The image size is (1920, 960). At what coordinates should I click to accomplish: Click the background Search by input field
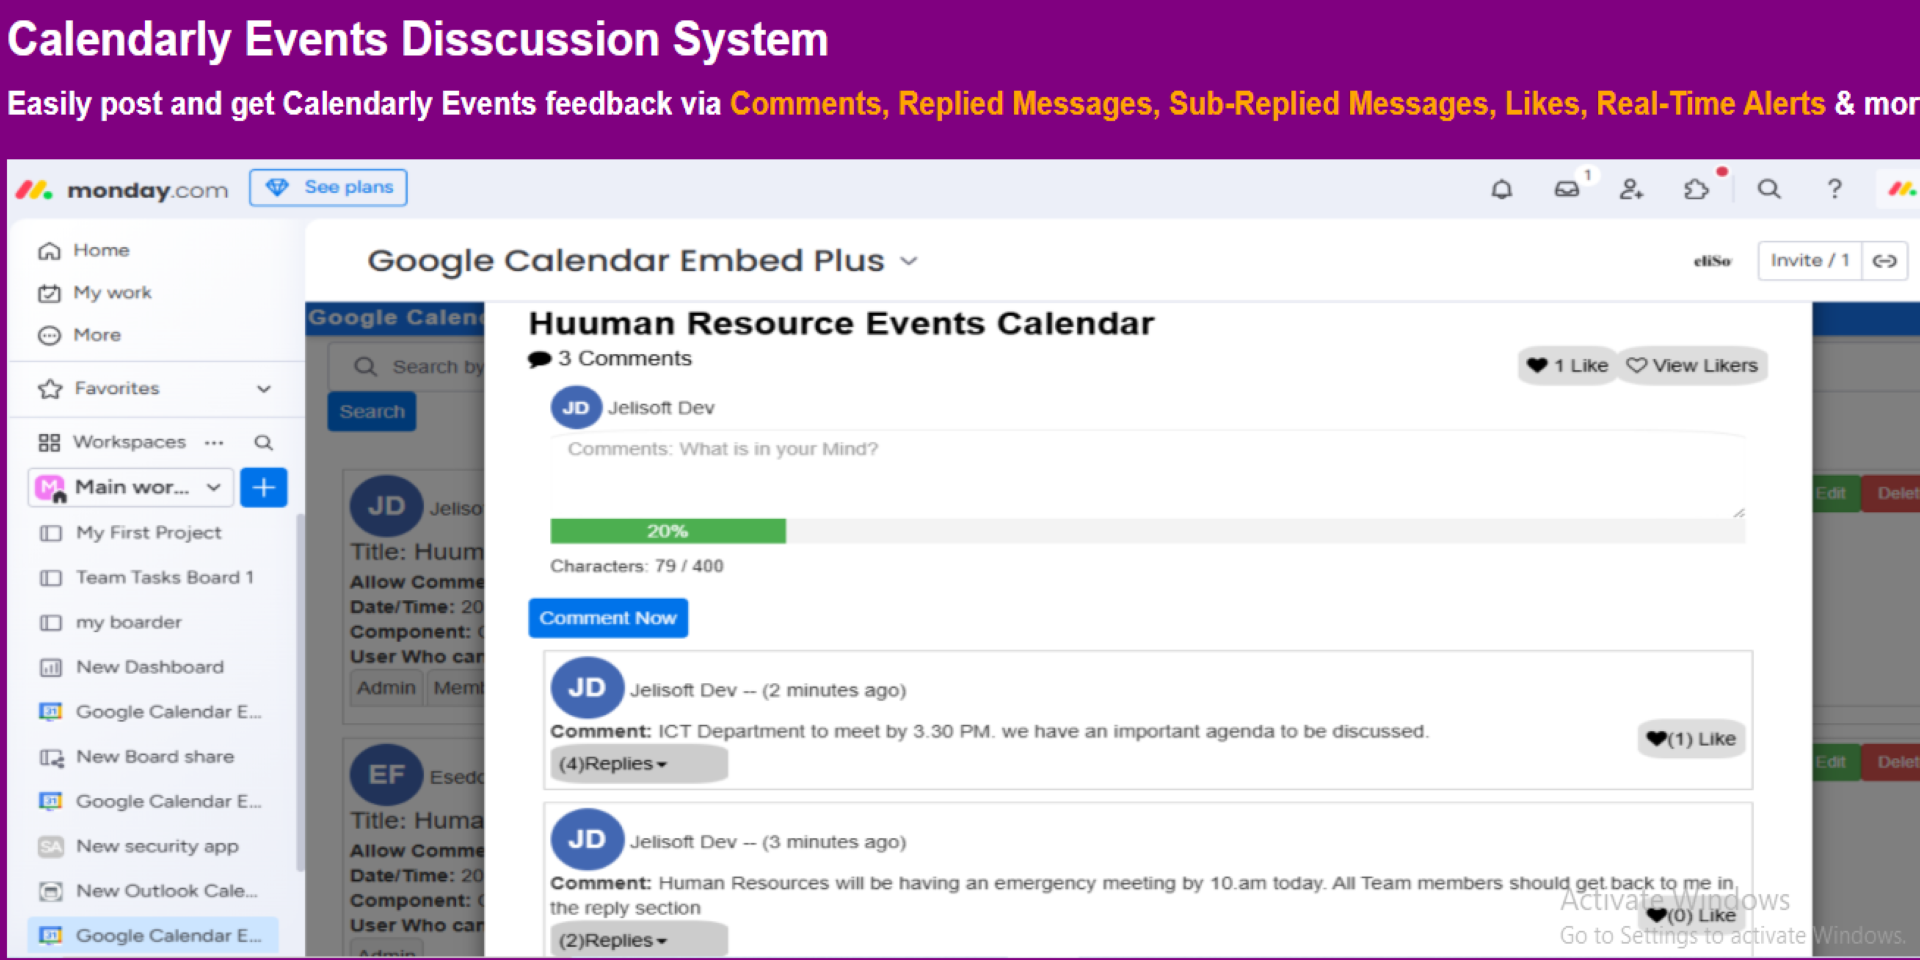pos(408,367)
